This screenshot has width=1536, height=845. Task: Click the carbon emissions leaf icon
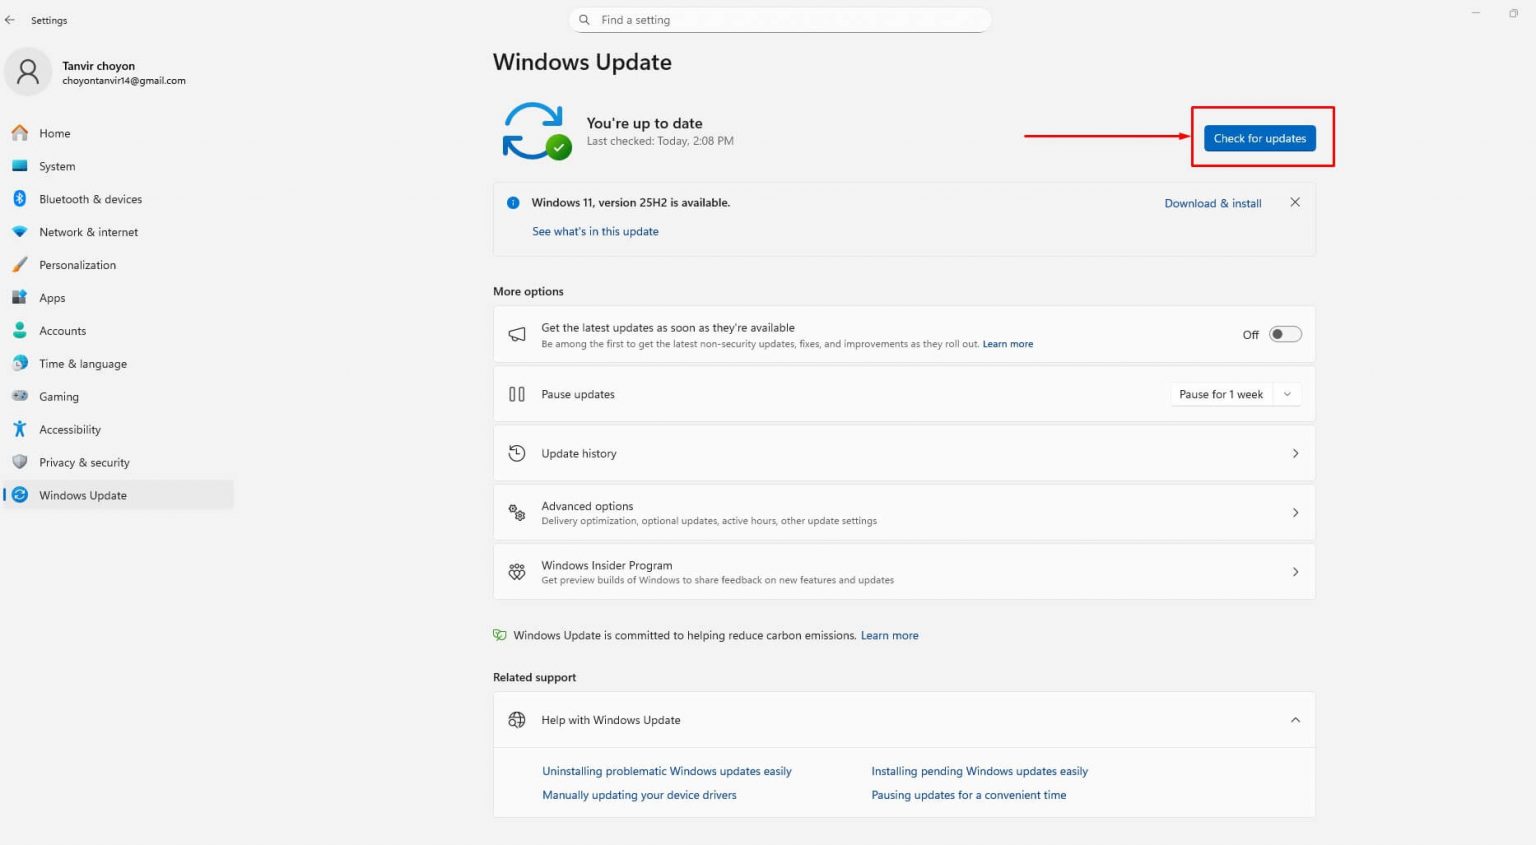[500, 635]
